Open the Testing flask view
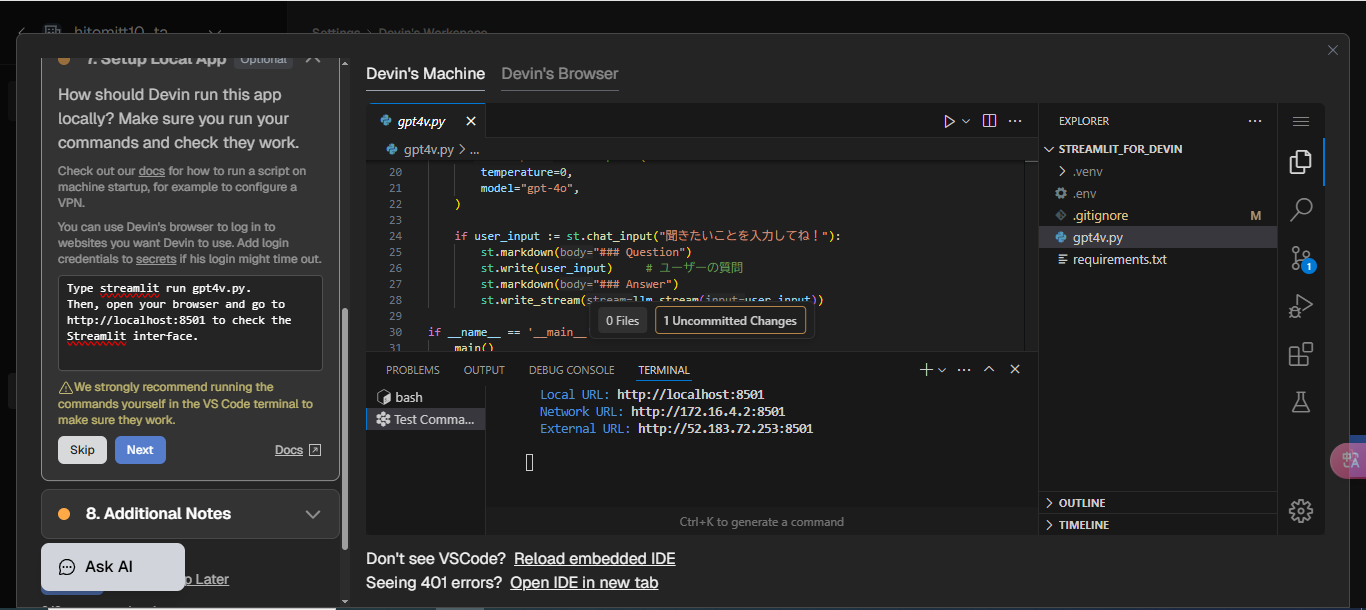The height and width of the screenshot is (610, 1366). click(1300, 402)
